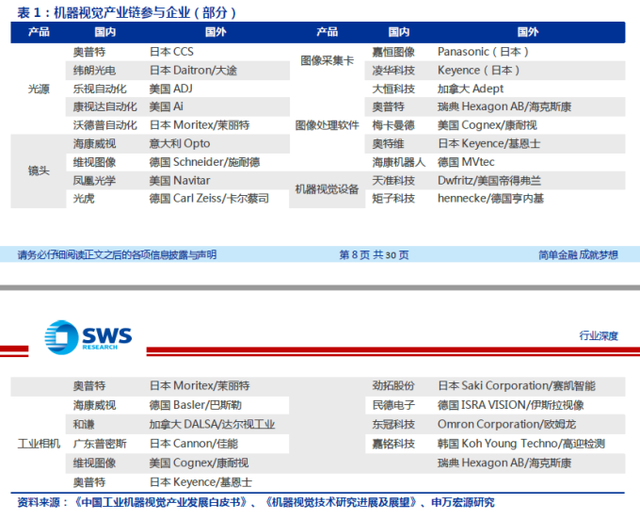Click the 加拿大 Adept entry

[x=471, y=88]
